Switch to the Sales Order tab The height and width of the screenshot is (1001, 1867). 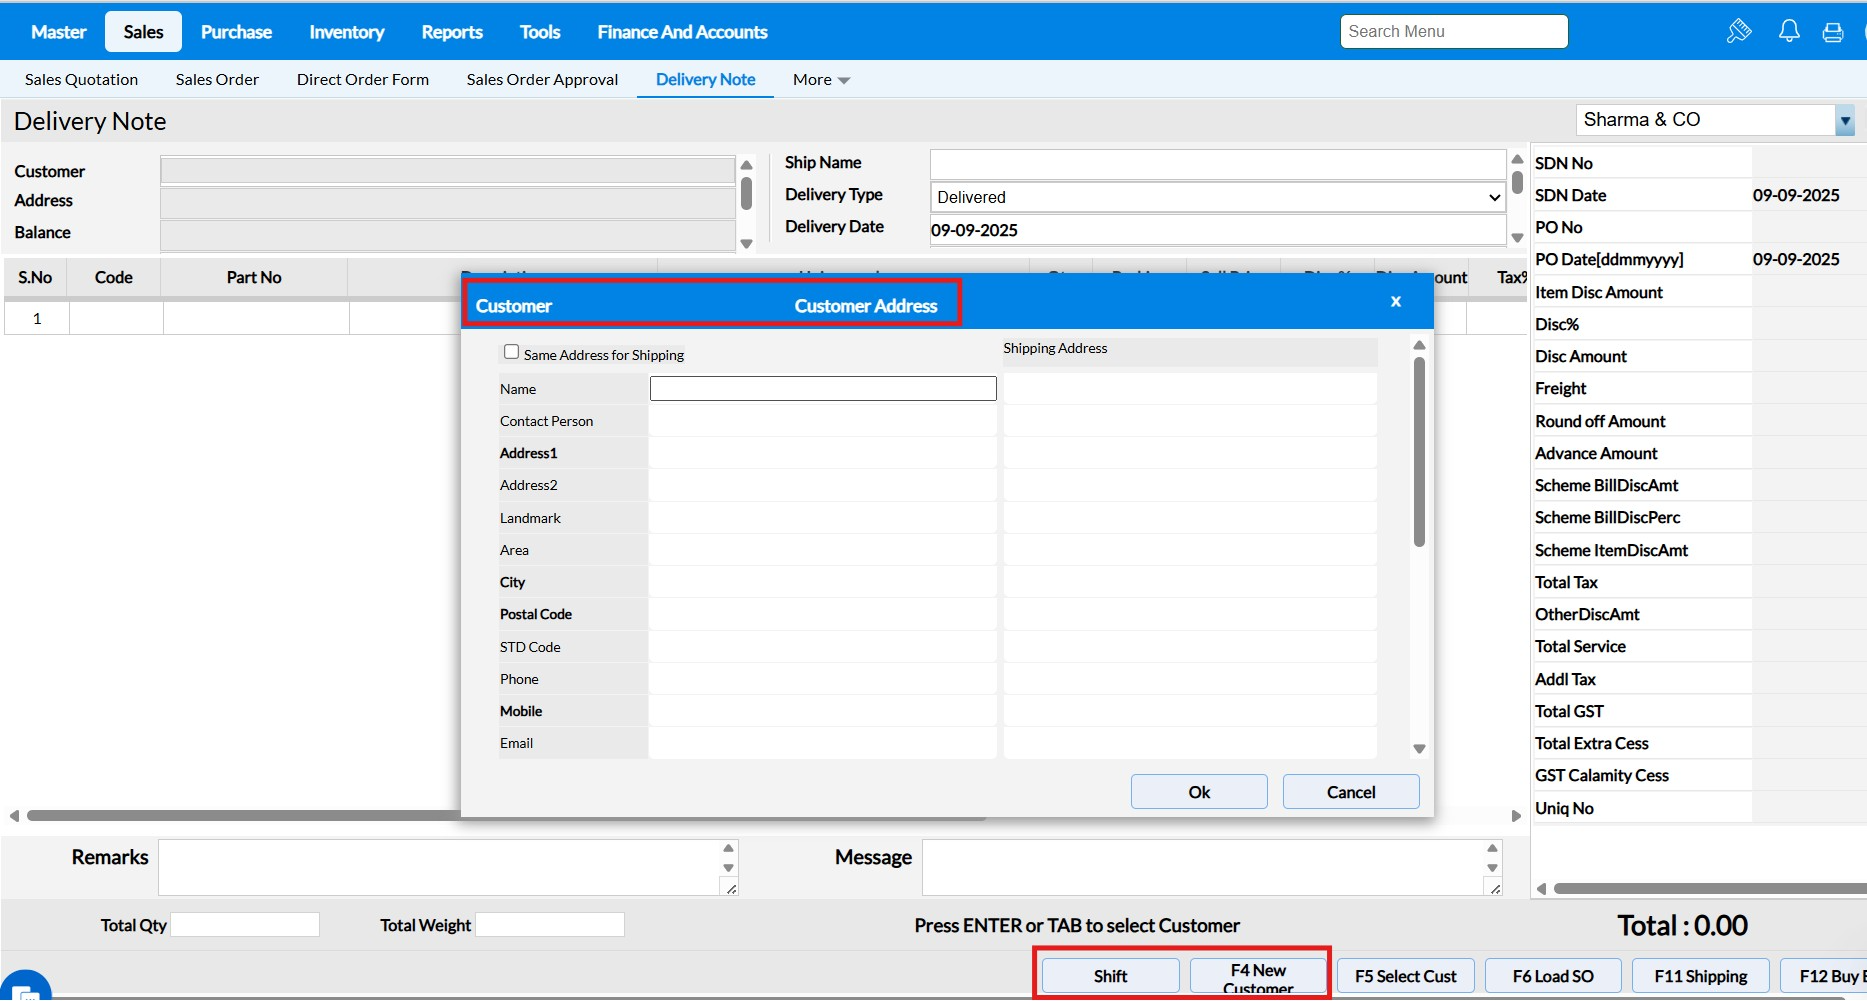coord(217,80)
